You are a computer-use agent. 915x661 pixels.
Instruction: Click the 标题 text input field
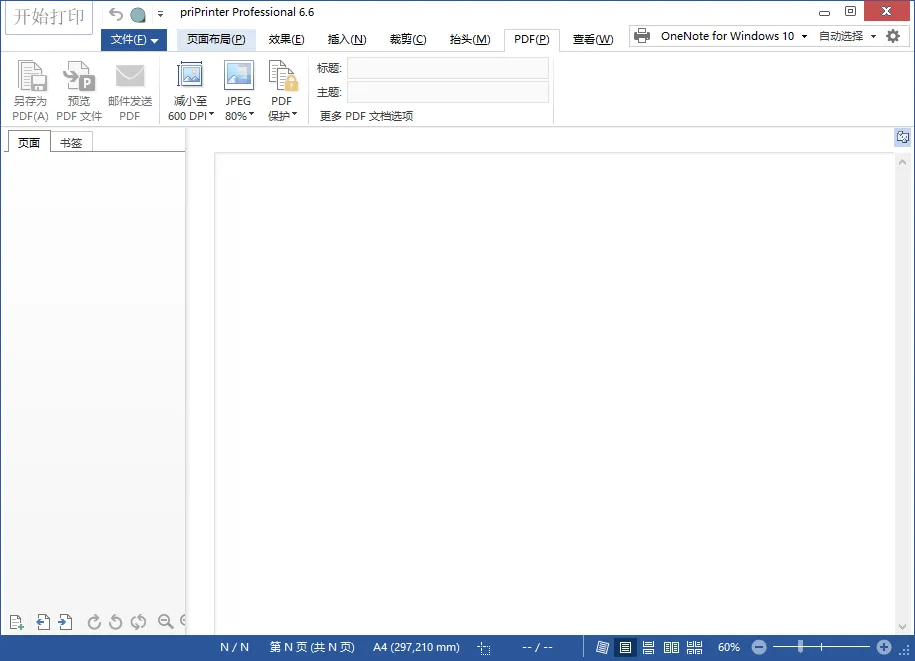pyautogui.click(x=447, y=68)
